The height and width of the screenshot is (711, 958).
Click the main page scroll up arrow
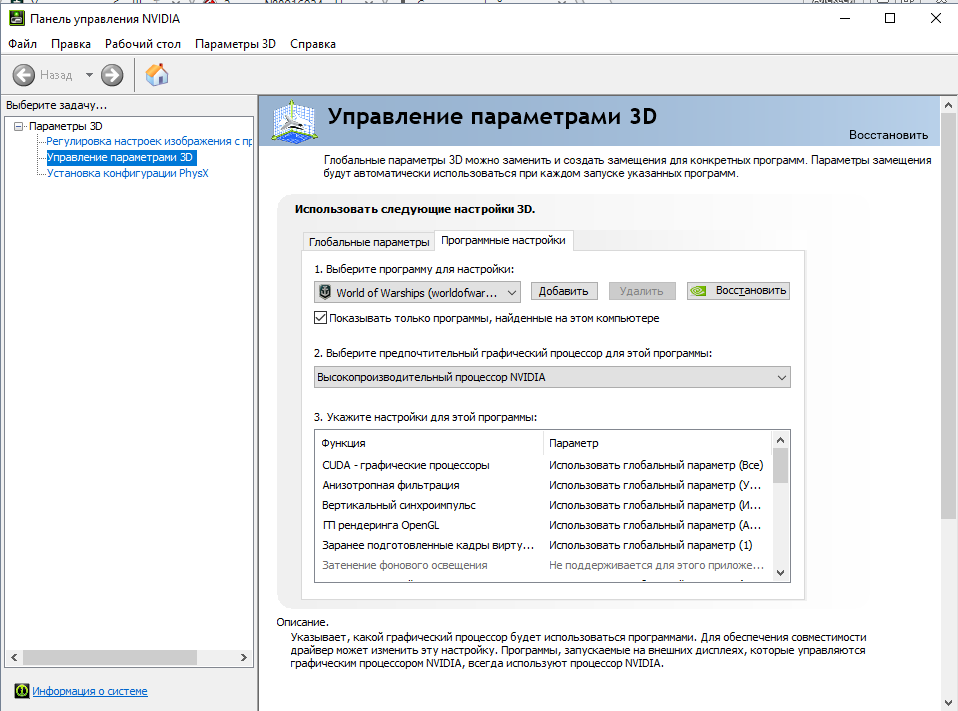pos(948,105)
